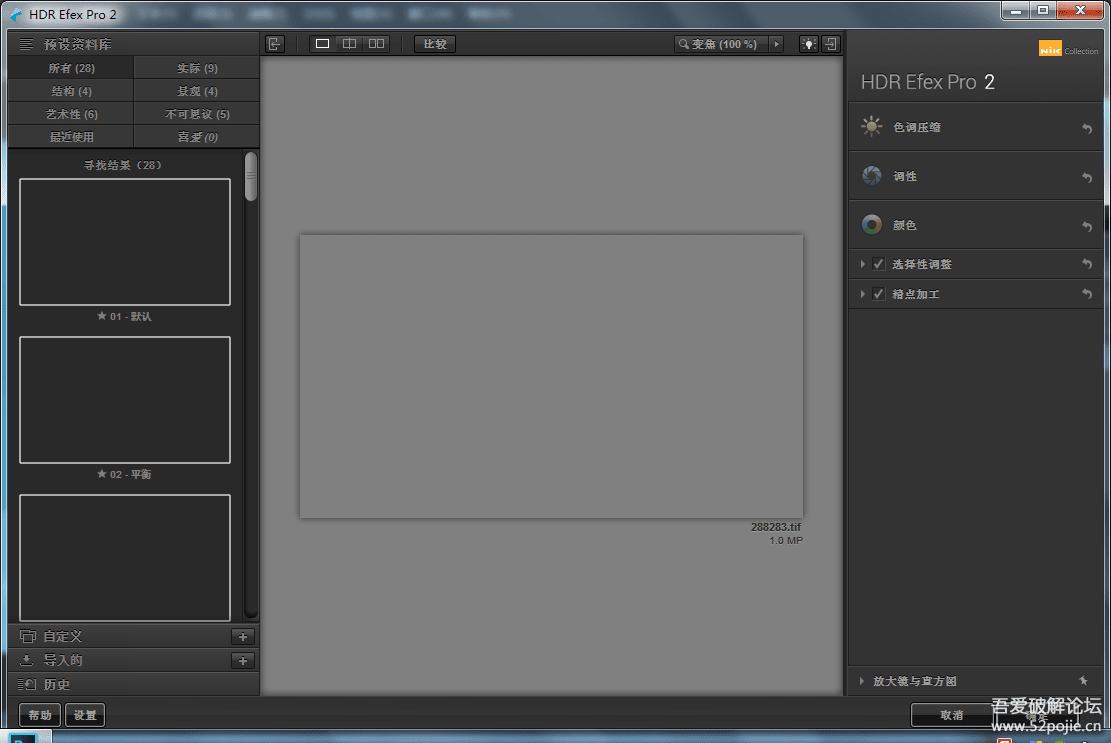Open the 设置 dialog

[85, 715]
